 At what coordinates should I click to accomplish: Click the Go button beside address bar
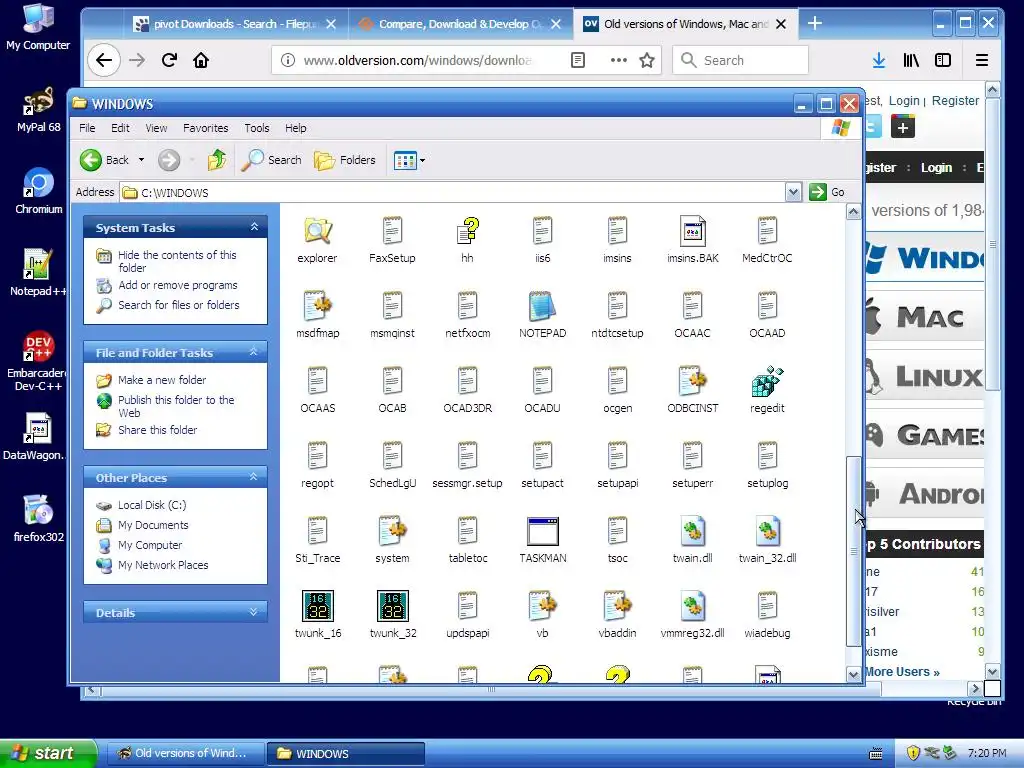point(827,193)
